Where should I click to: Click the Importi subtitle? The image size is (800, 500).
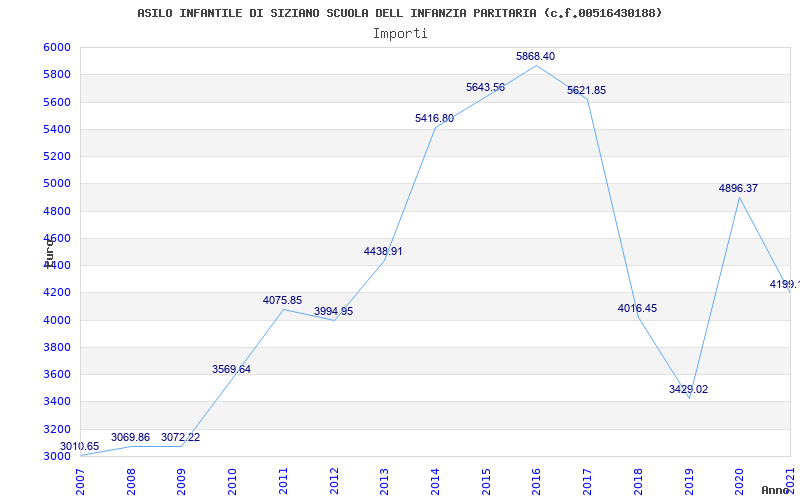point(400,34)
